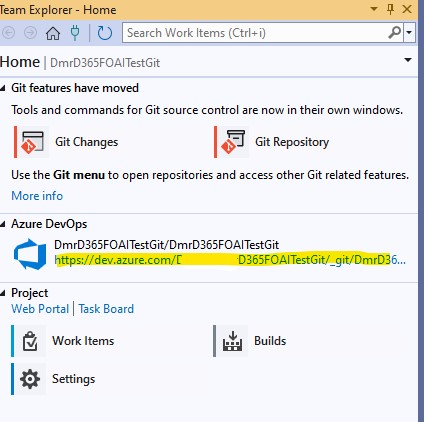Image resolution: width=424 pixels, height=422 pixels.
Task: Open Manage Connections plug icon
Action: coord(75,33)
